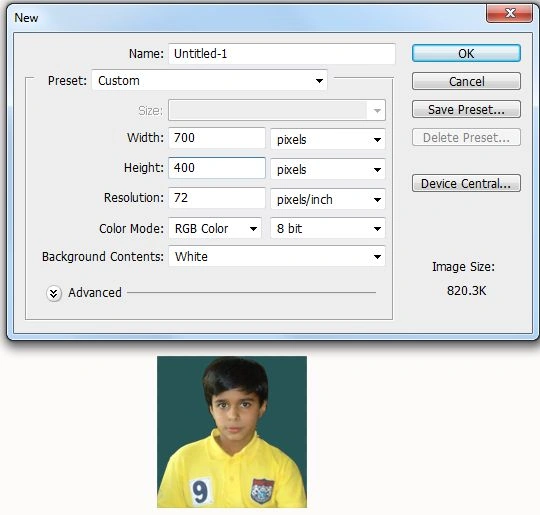Click the Name field containing Untitled-1
This screenshot has height=515, width=540.
point(282,54)
